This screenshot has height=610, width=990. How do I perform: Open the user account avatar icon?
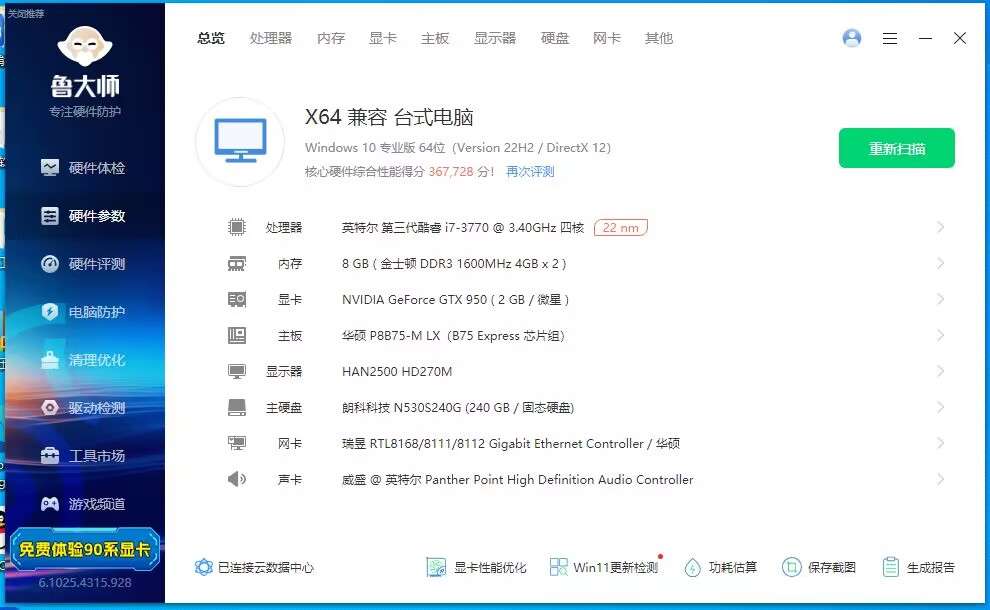pyautogui.click(x=852, y=38)
